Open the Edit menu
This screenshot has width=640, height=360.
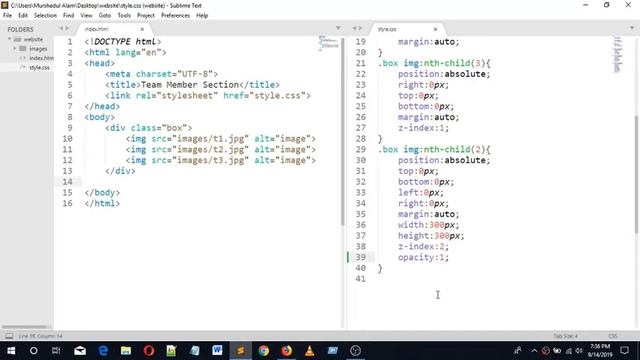(23, 15)
